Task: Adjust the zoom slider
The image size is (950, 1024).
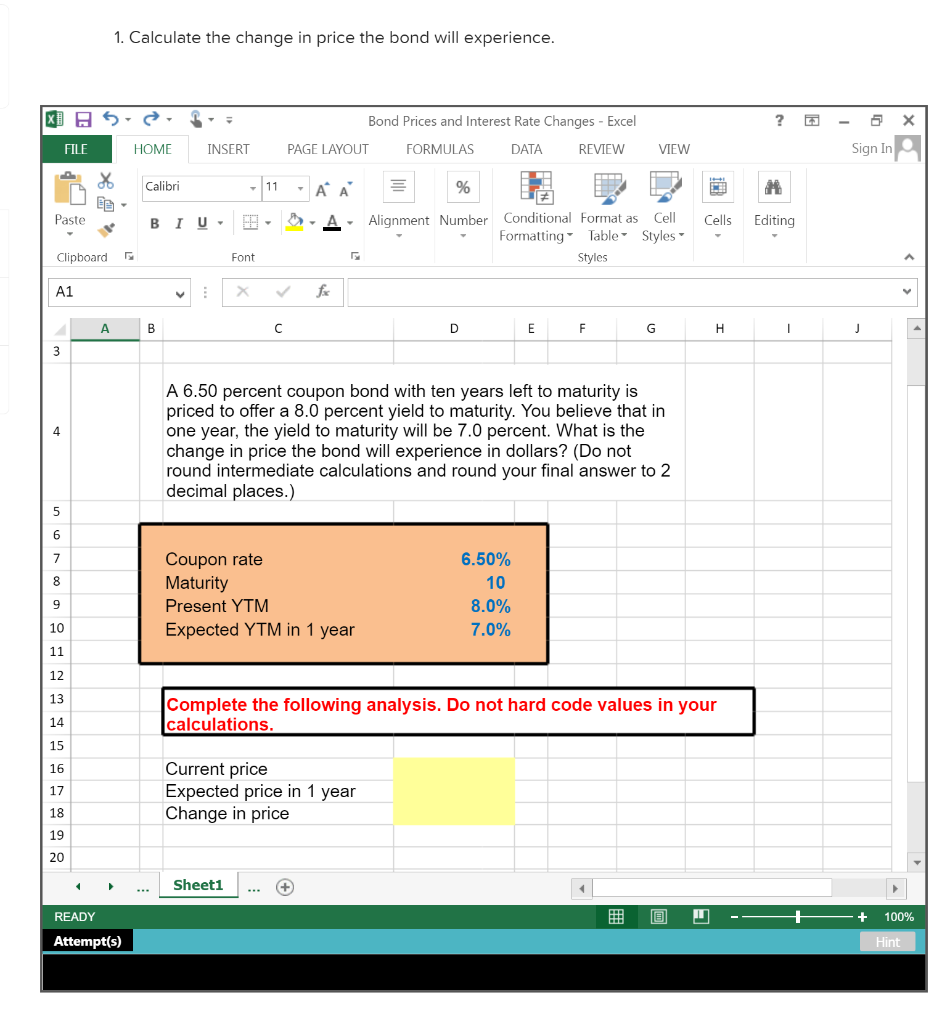Action: [x=798, y=916]
